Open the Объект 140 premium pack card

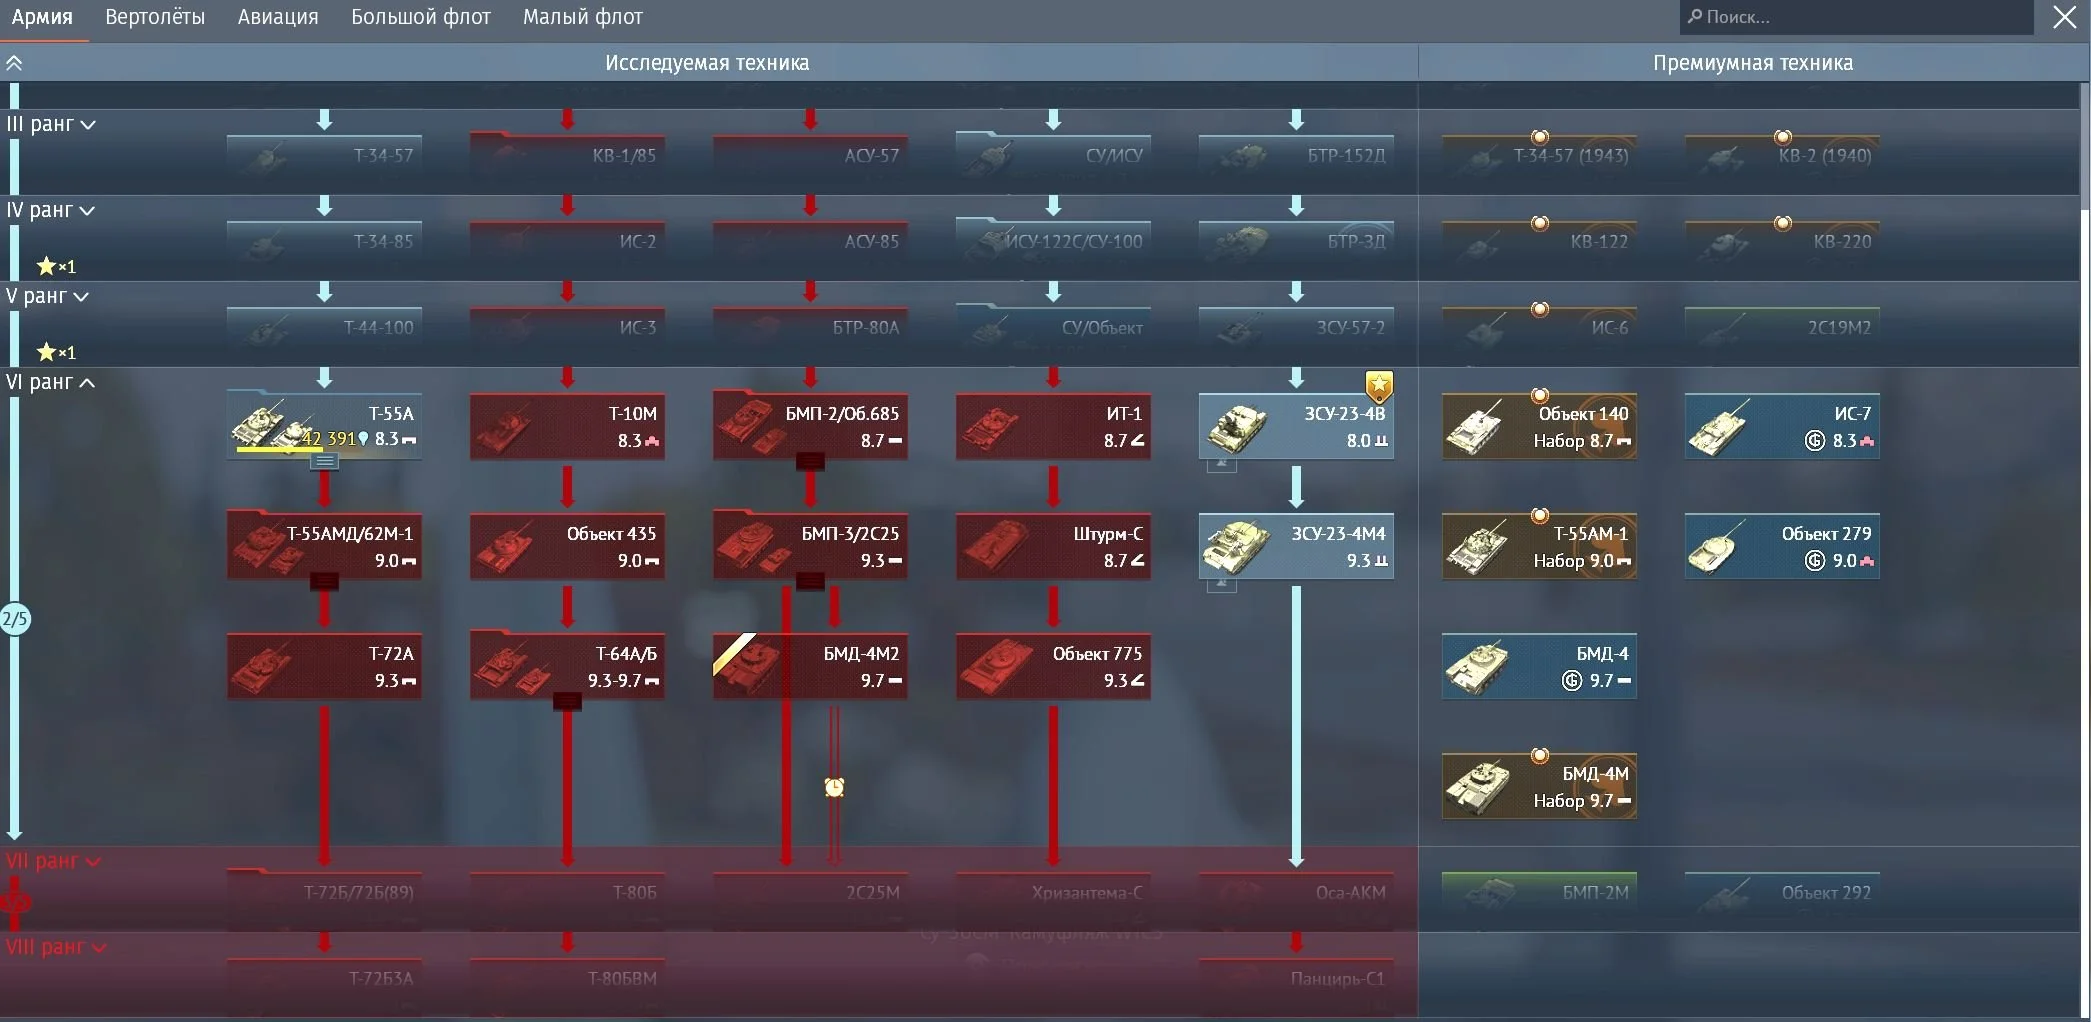pyautogui.click(x=1539, y=425)
